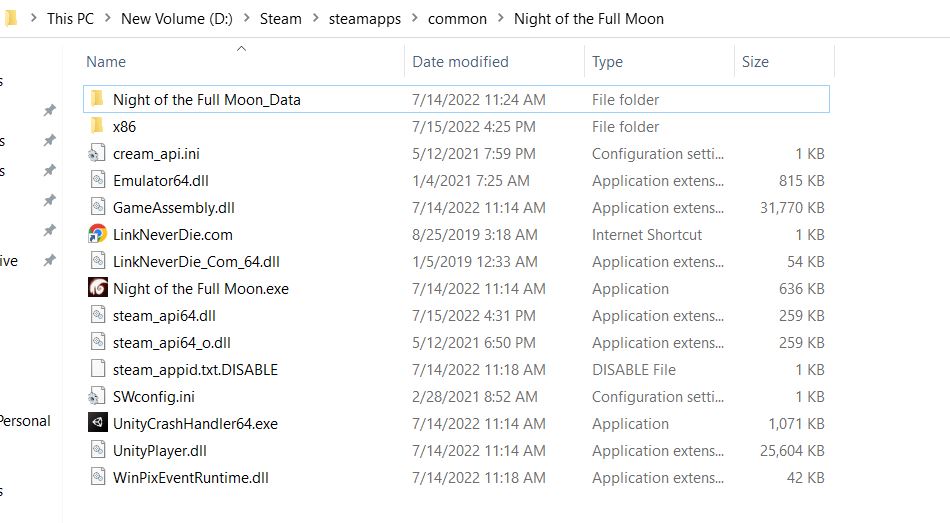The image size is (950, 523).
Task: Select the SWconfig.ini file name
Action: click(154, 397)
